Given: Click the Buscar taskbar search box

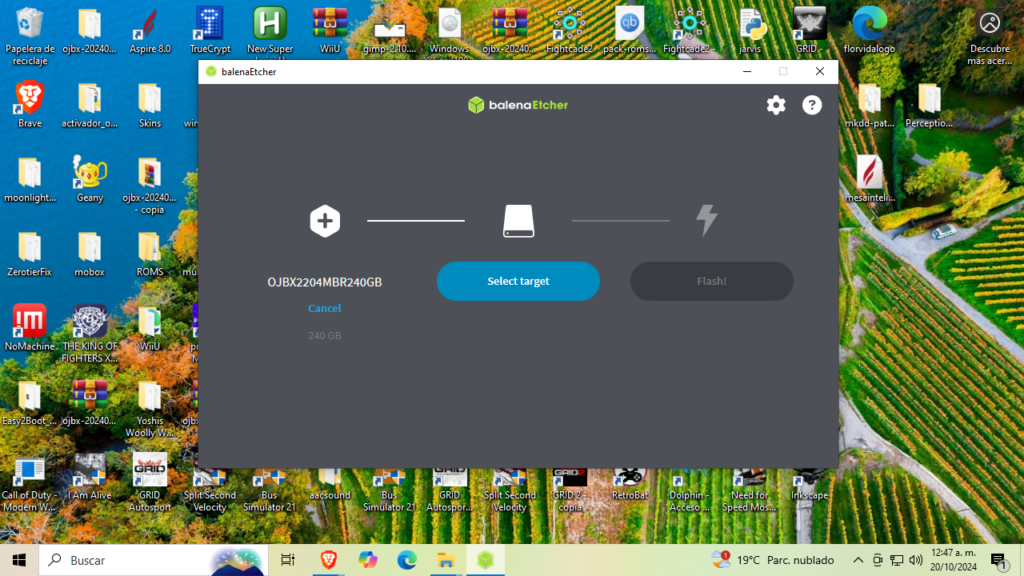Looking at the screenshot, I should pyautogui.click(x=153, y=560).
